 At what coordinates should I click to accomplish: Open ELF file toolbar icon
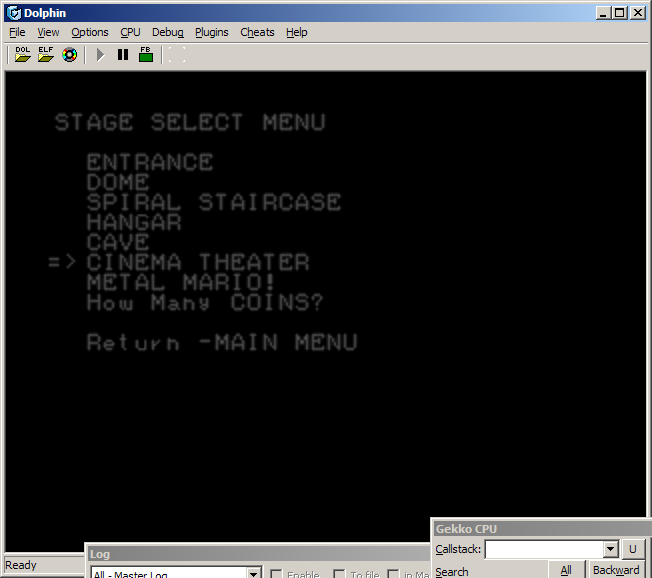point(46,54)
